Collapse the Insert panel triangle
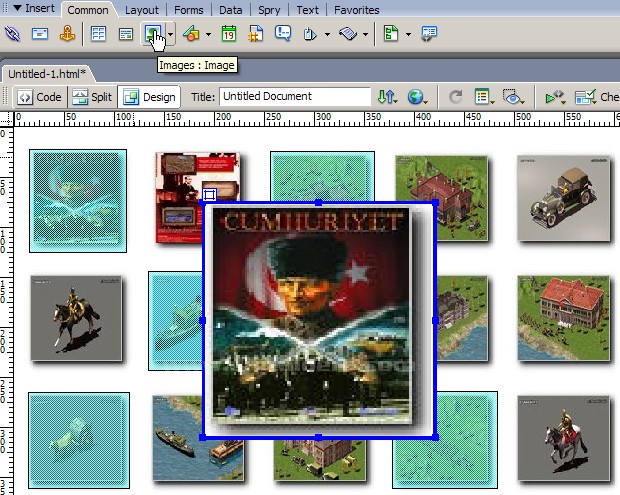620x495 pixels. tap(17, 8)
